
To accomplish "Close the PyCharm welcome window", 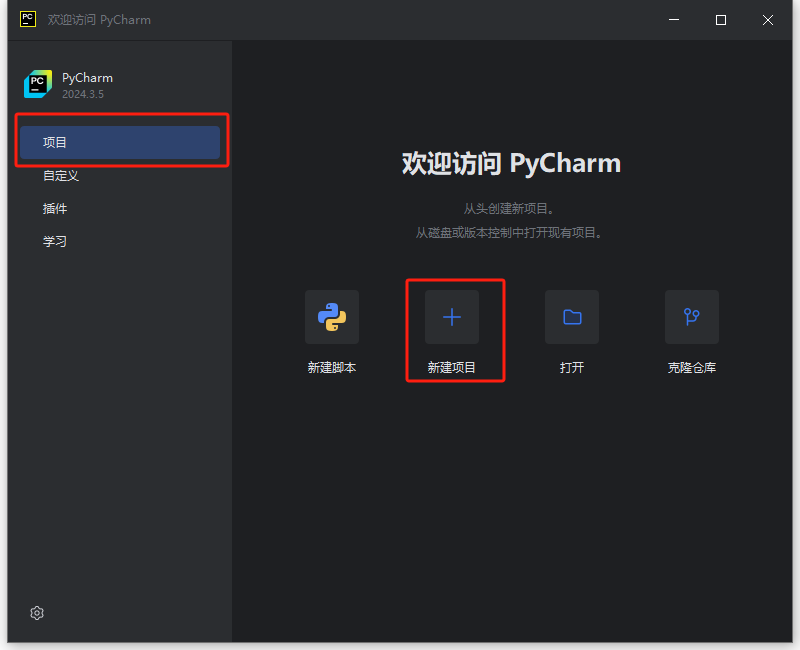I will 767,20.
